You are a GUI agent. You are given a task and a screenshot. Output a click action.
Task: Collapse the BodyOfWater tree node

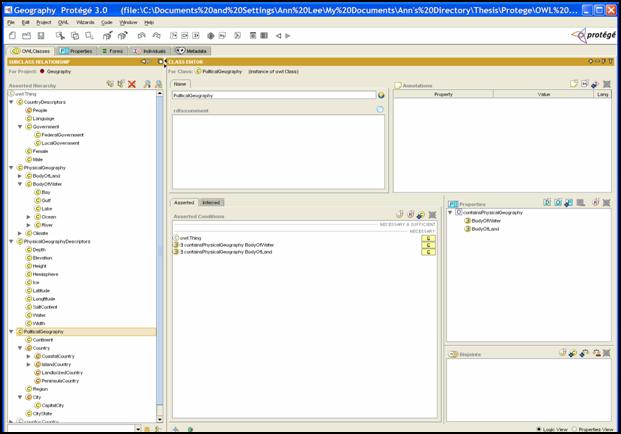pos(20,184)
